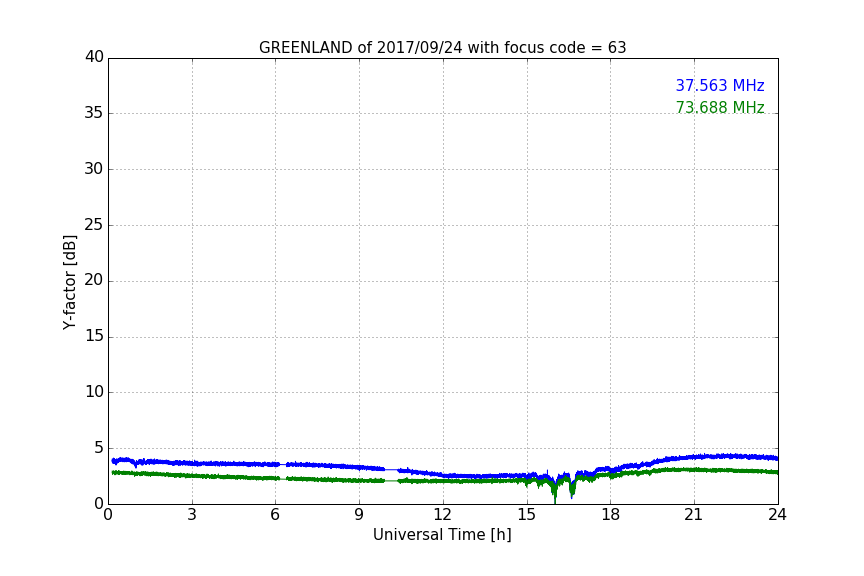Click the x-axis tick value 21
This screenshot has width=864, height=576.
click(x=694, y=515)
